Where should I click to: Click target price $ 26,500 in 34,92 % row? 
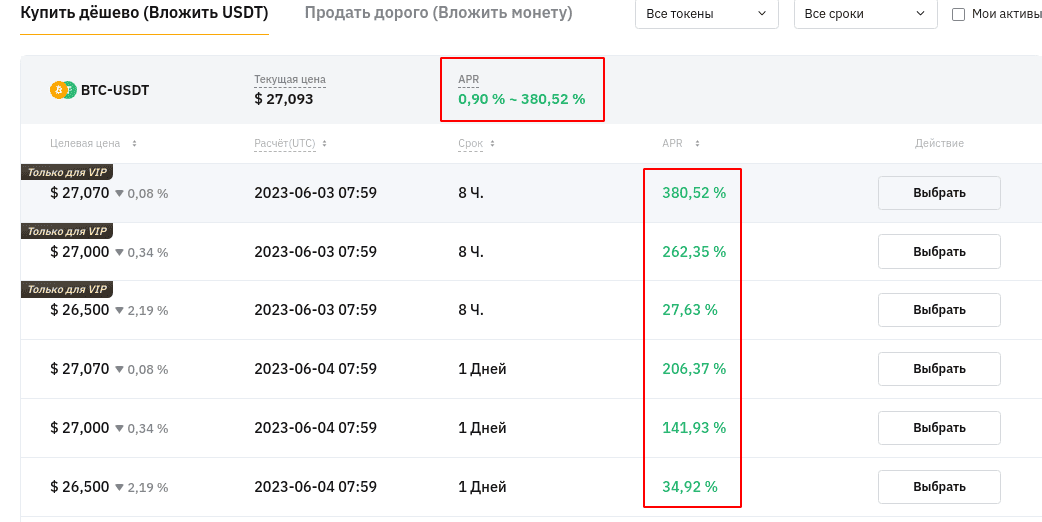pos(80,487)
